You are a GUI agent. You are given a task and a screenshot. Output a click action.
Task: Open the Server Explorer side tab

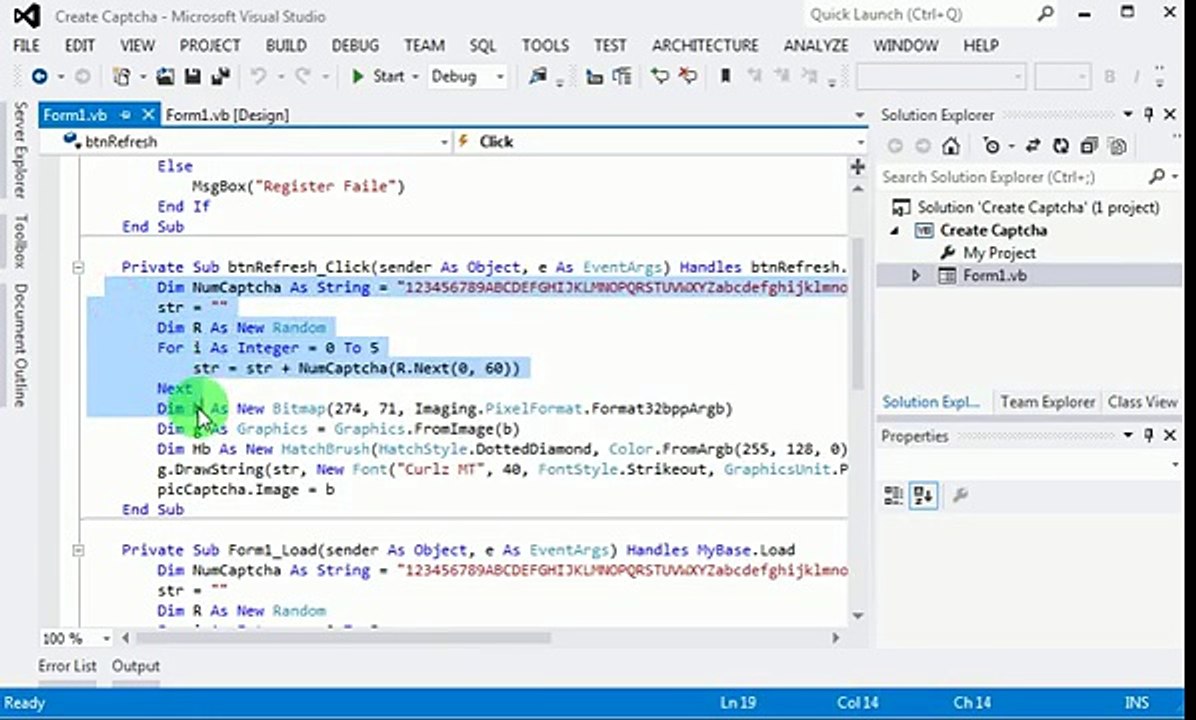point(21,149)
